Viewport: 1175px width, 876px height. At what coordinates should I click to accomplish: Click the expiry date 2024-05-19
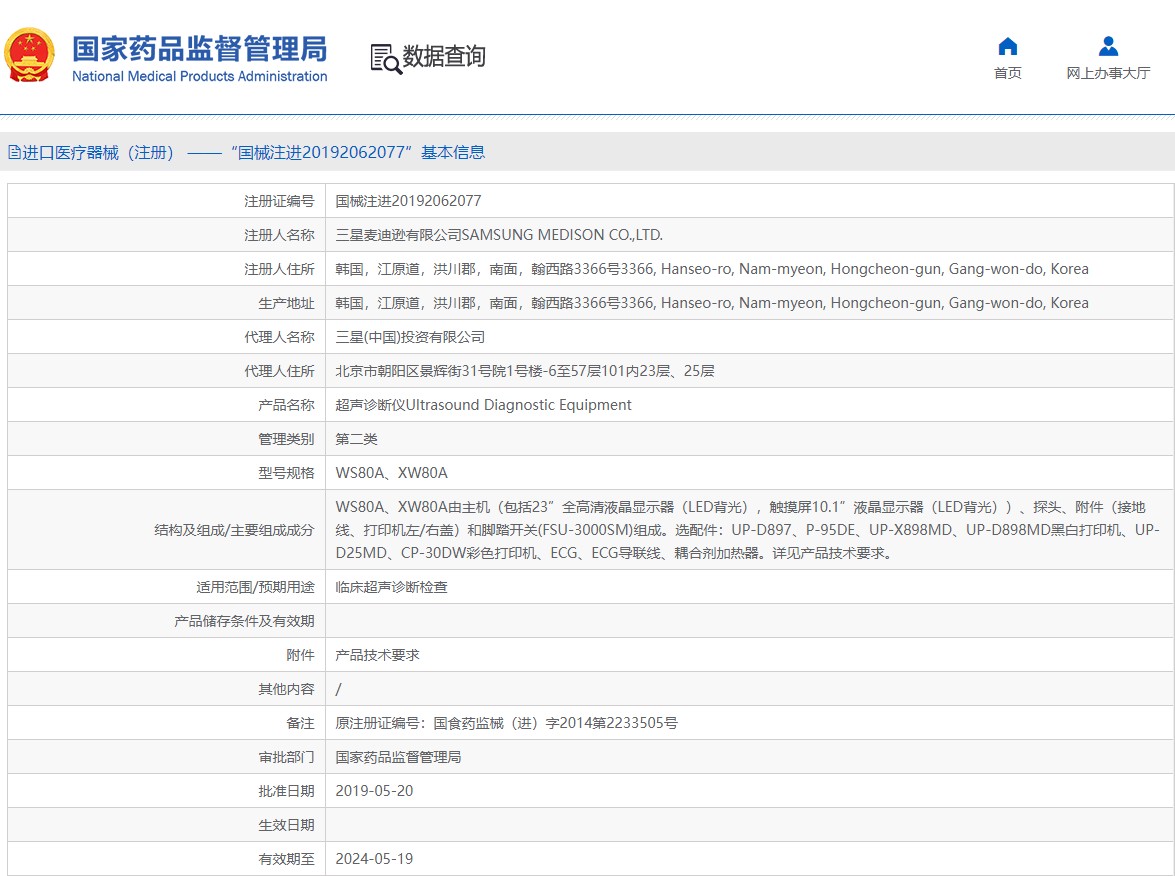click(x=374, y=859)
